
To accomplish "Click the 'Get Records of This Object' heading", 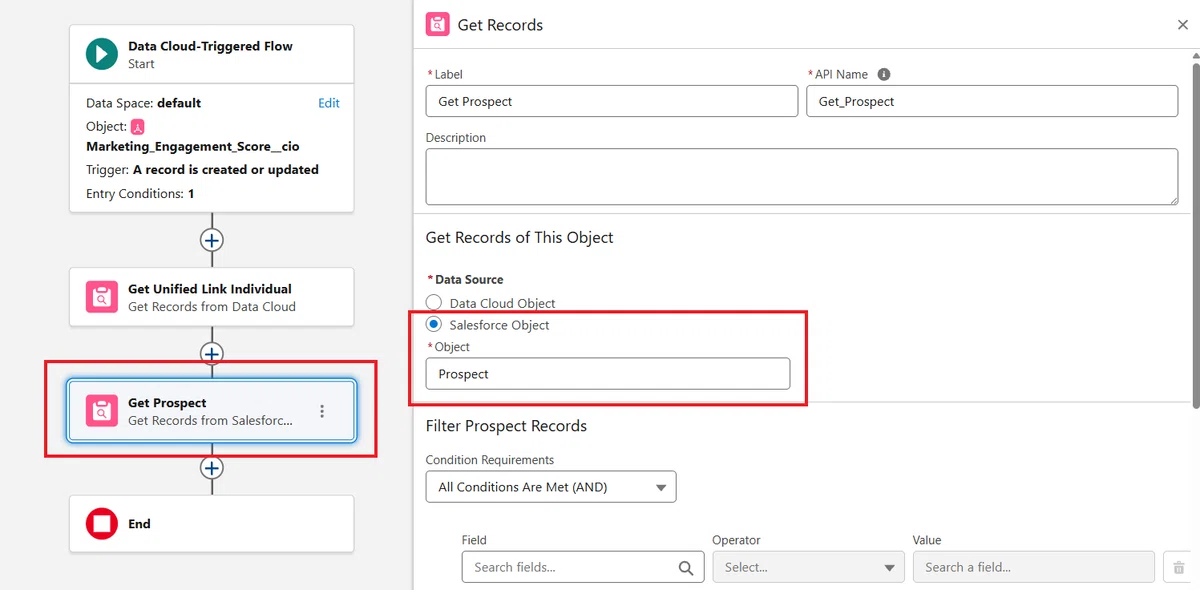I will (520, 238).
